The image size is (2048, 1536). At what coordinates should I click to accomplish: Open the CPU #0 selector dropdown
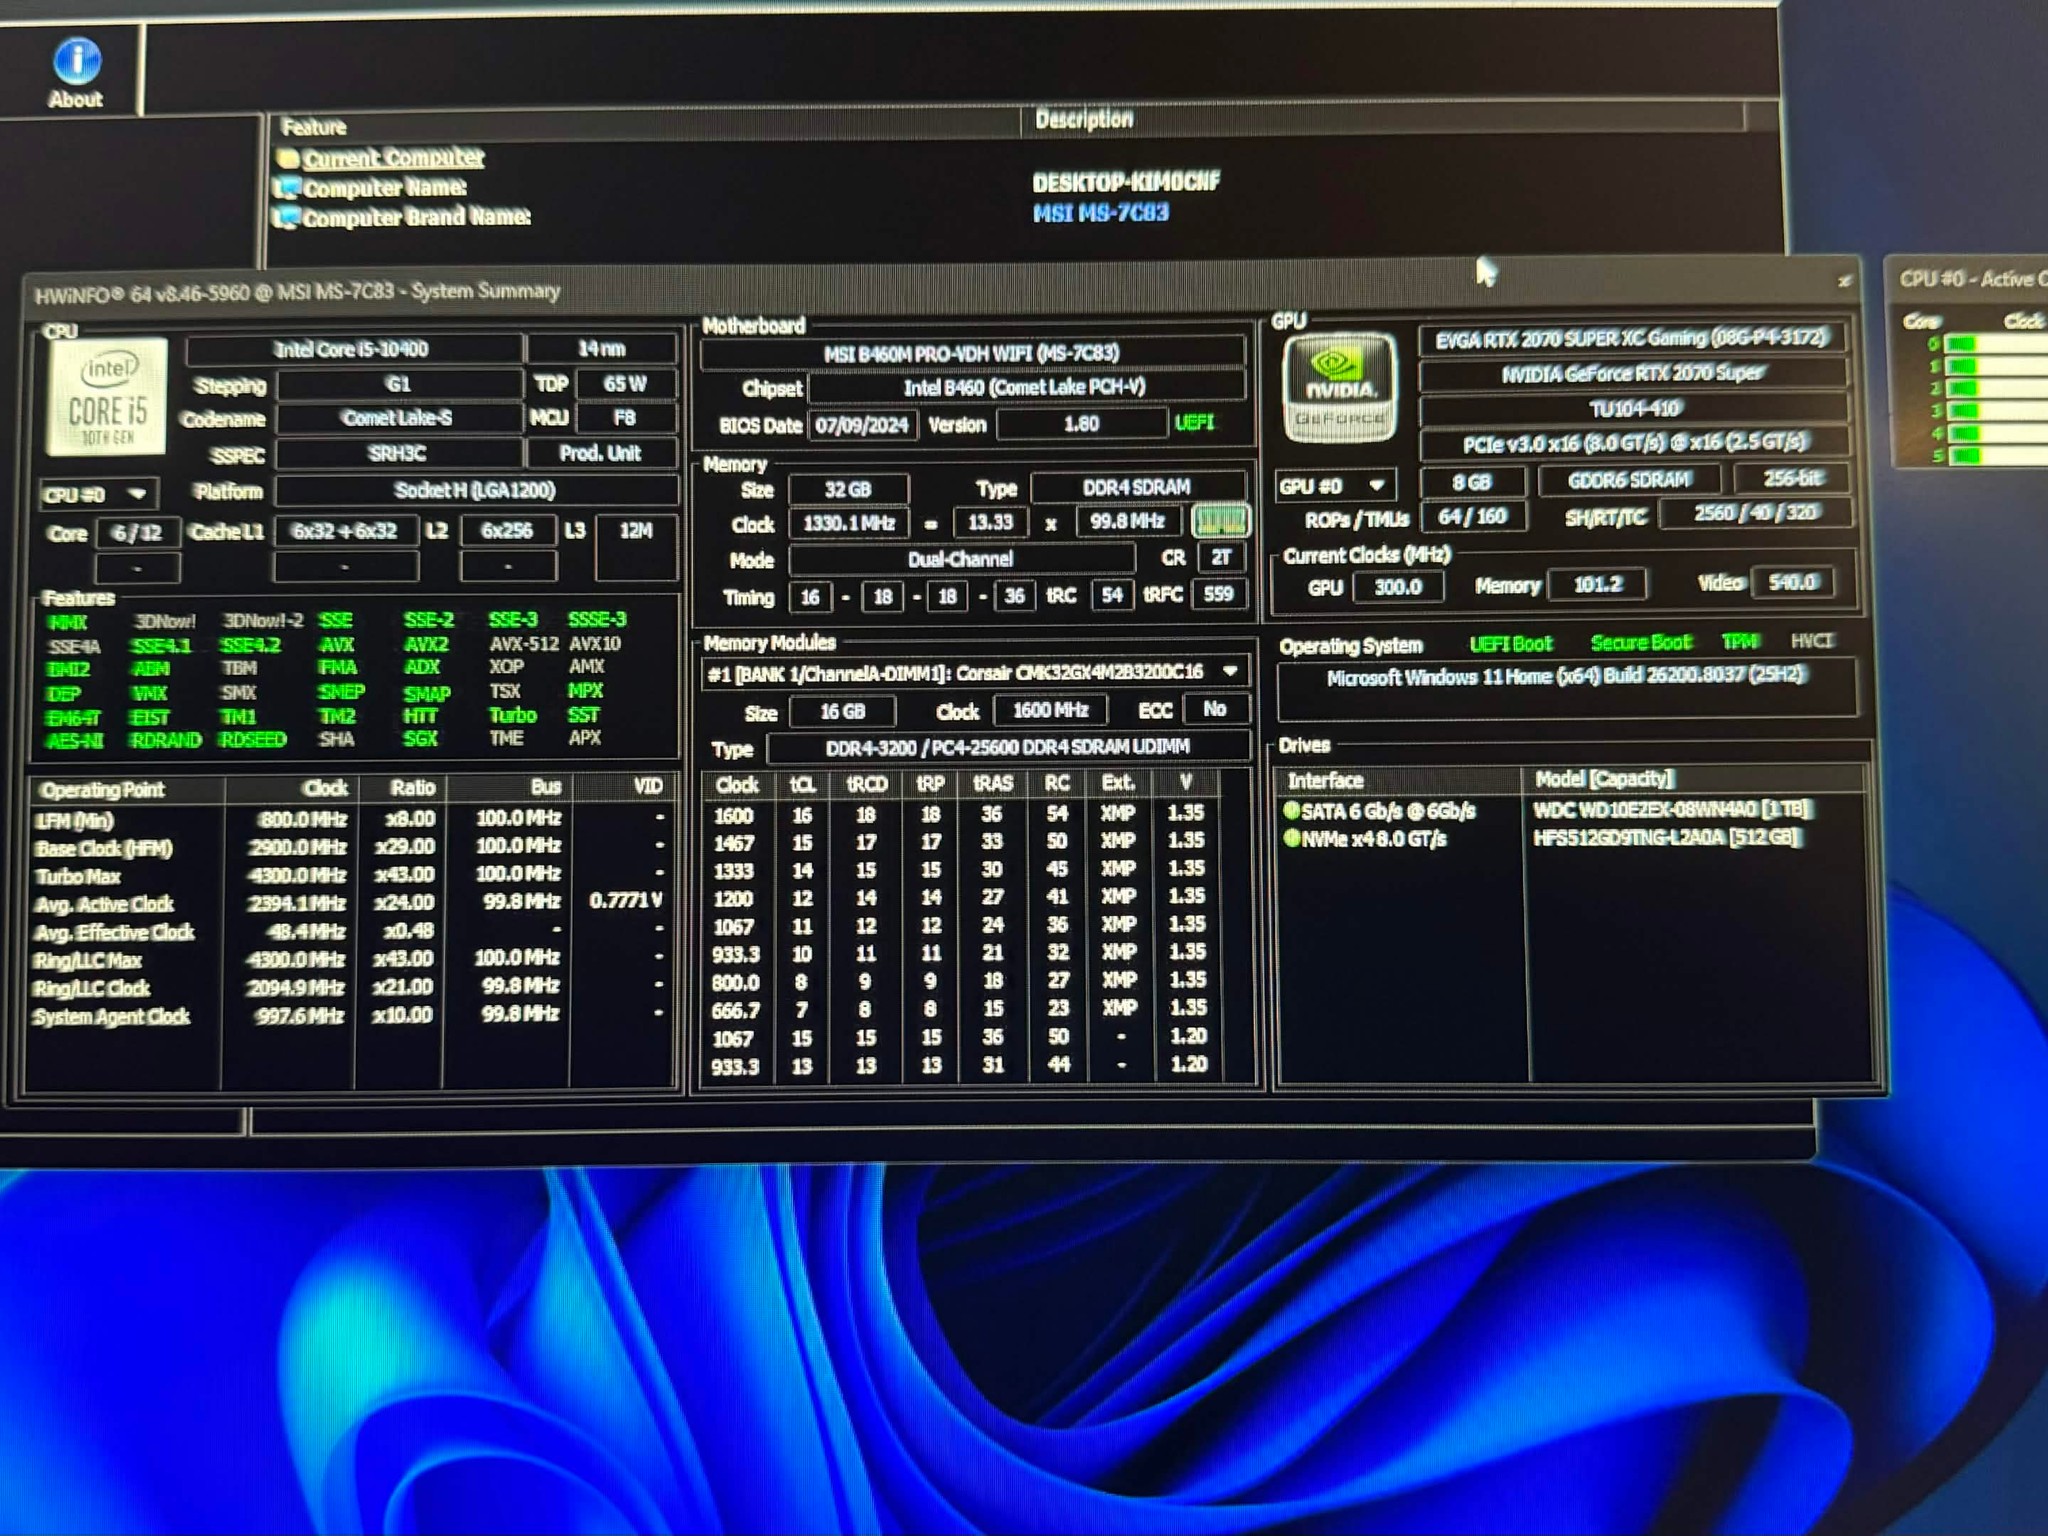pyautogui.click(x=98, y=494)
